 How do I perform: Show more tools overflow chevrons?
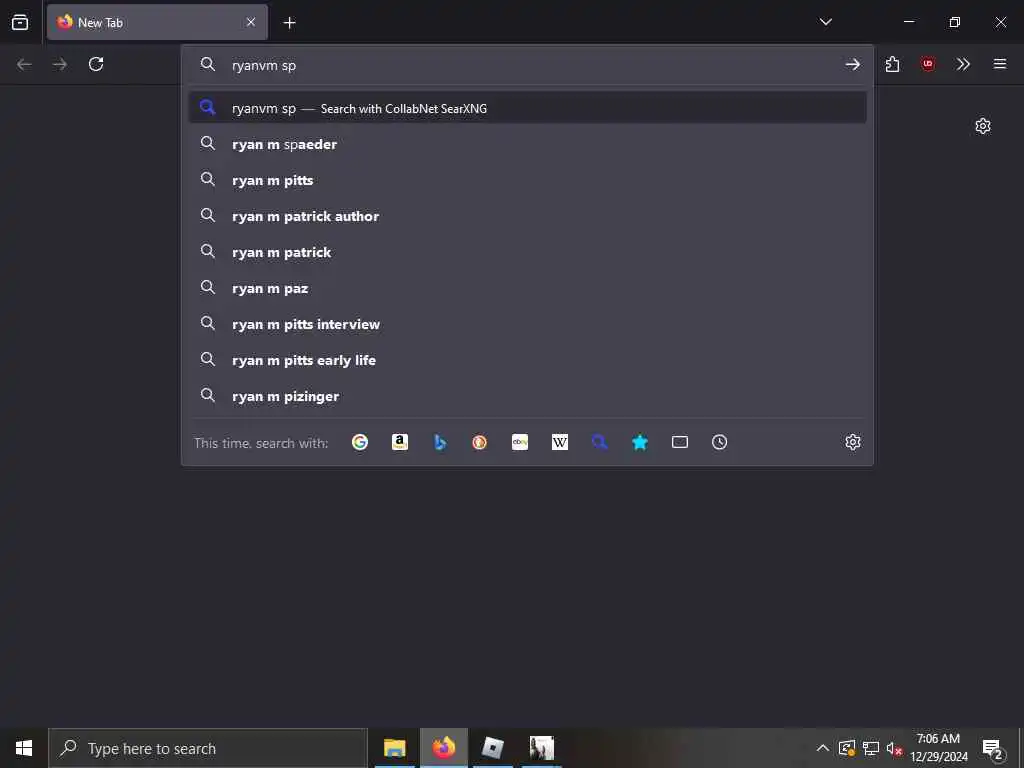click(963, 64)
